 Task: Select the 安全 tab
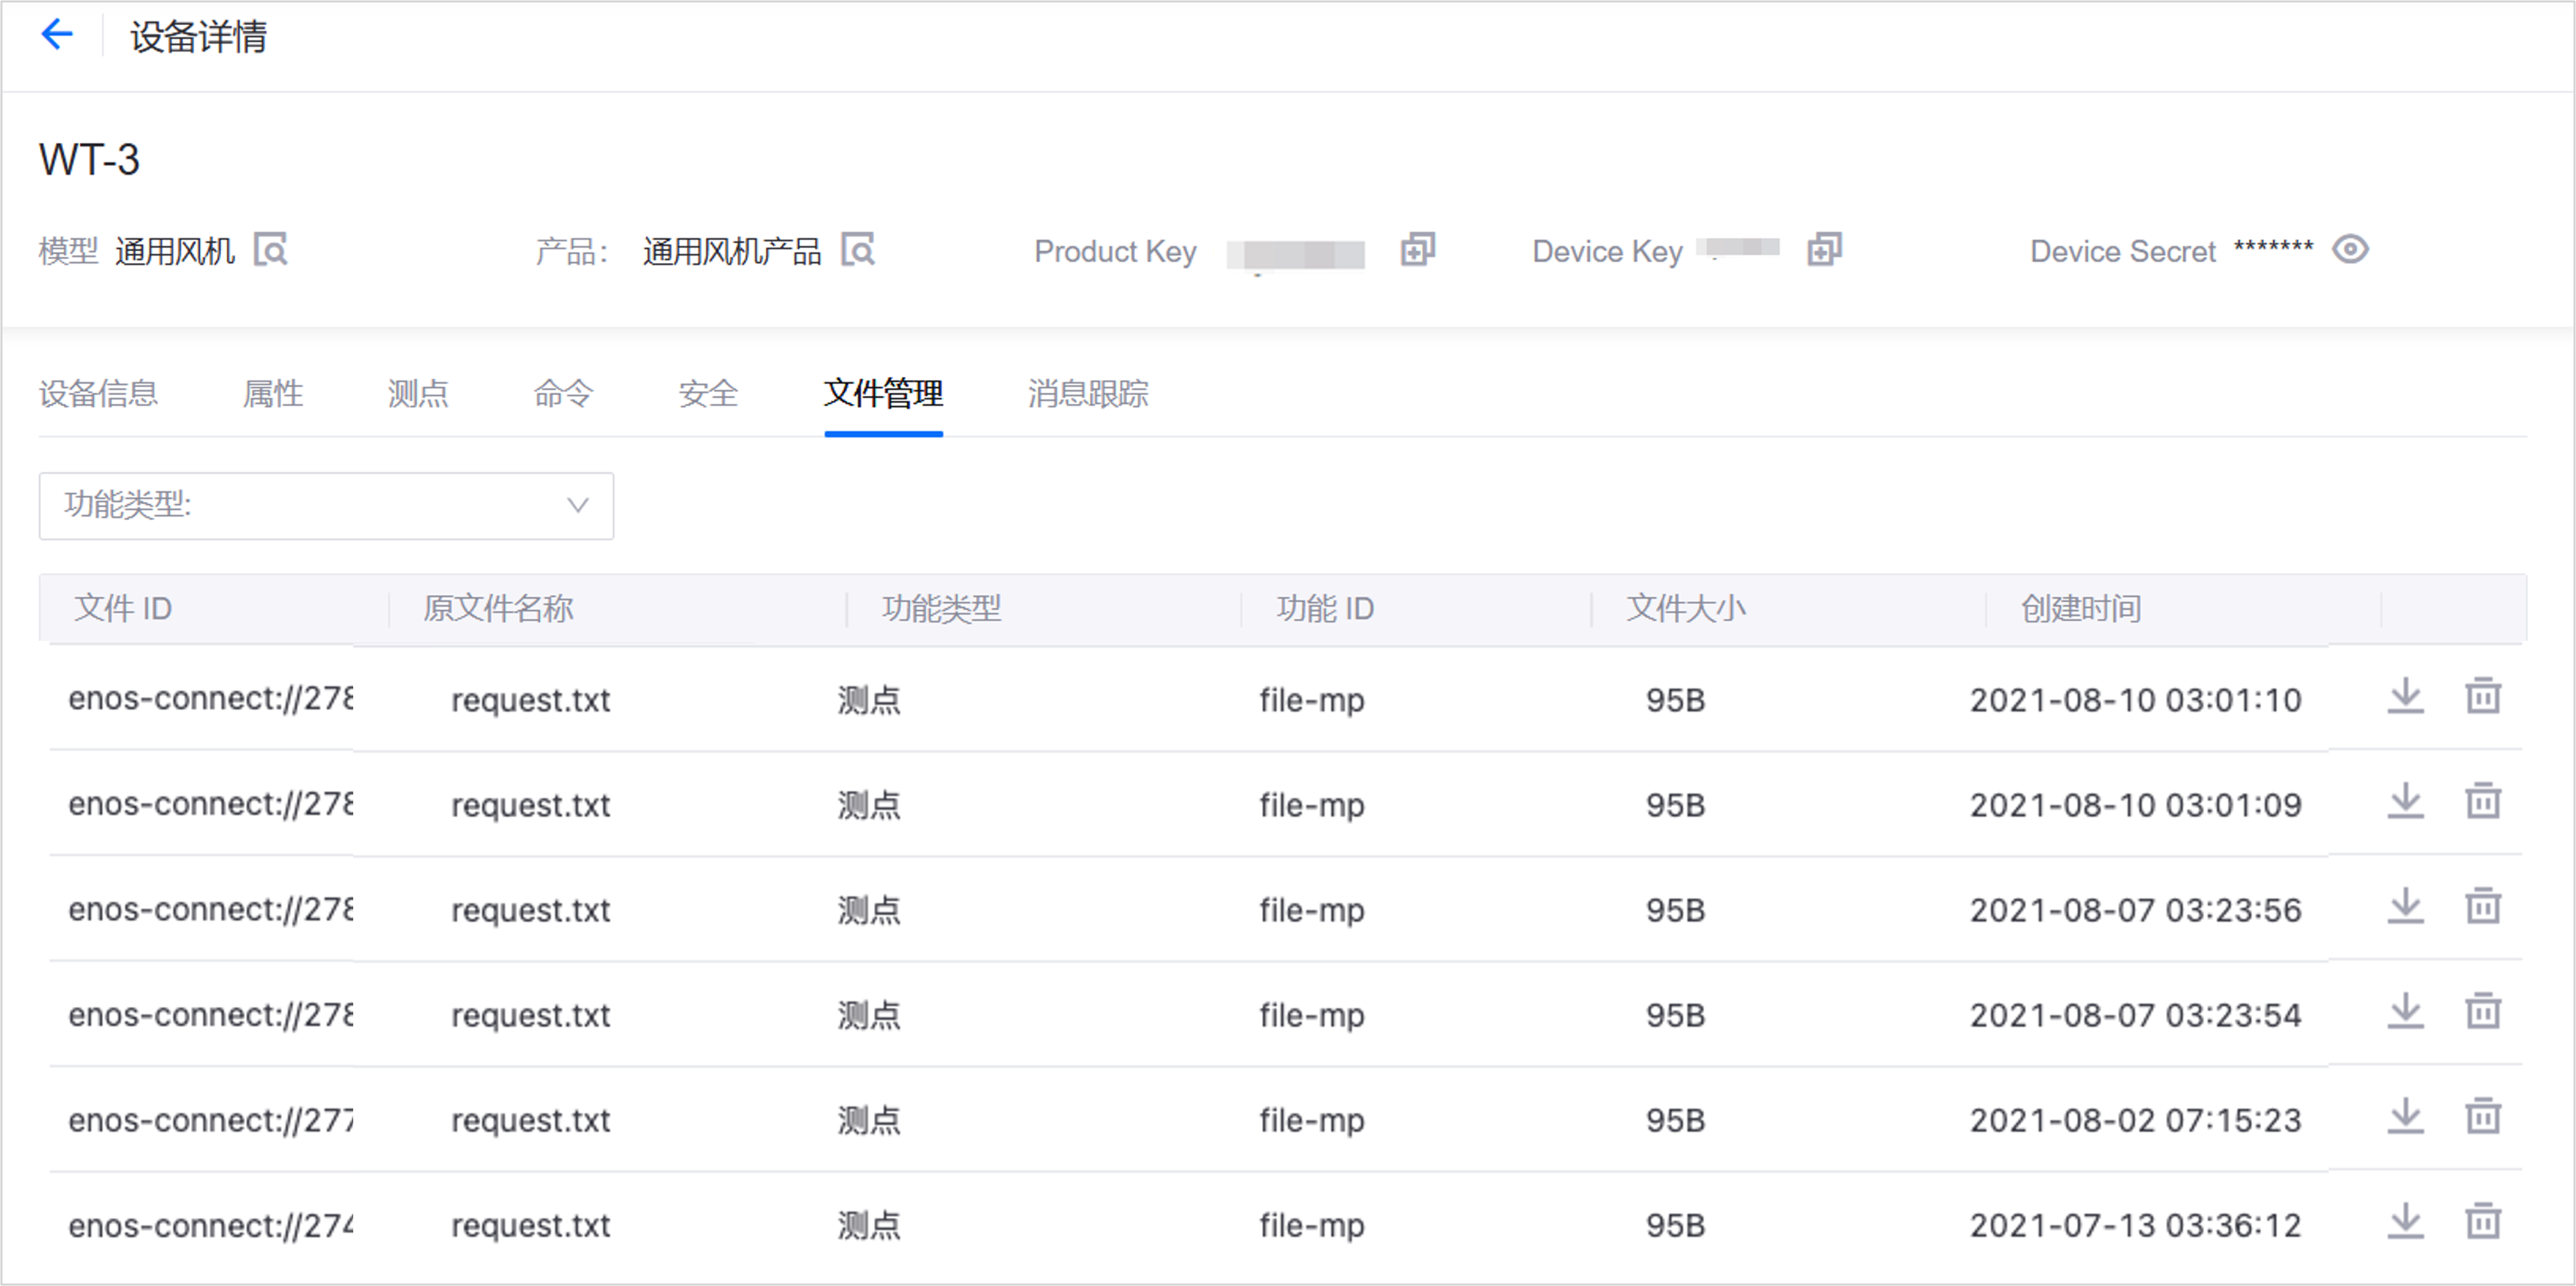707,394
